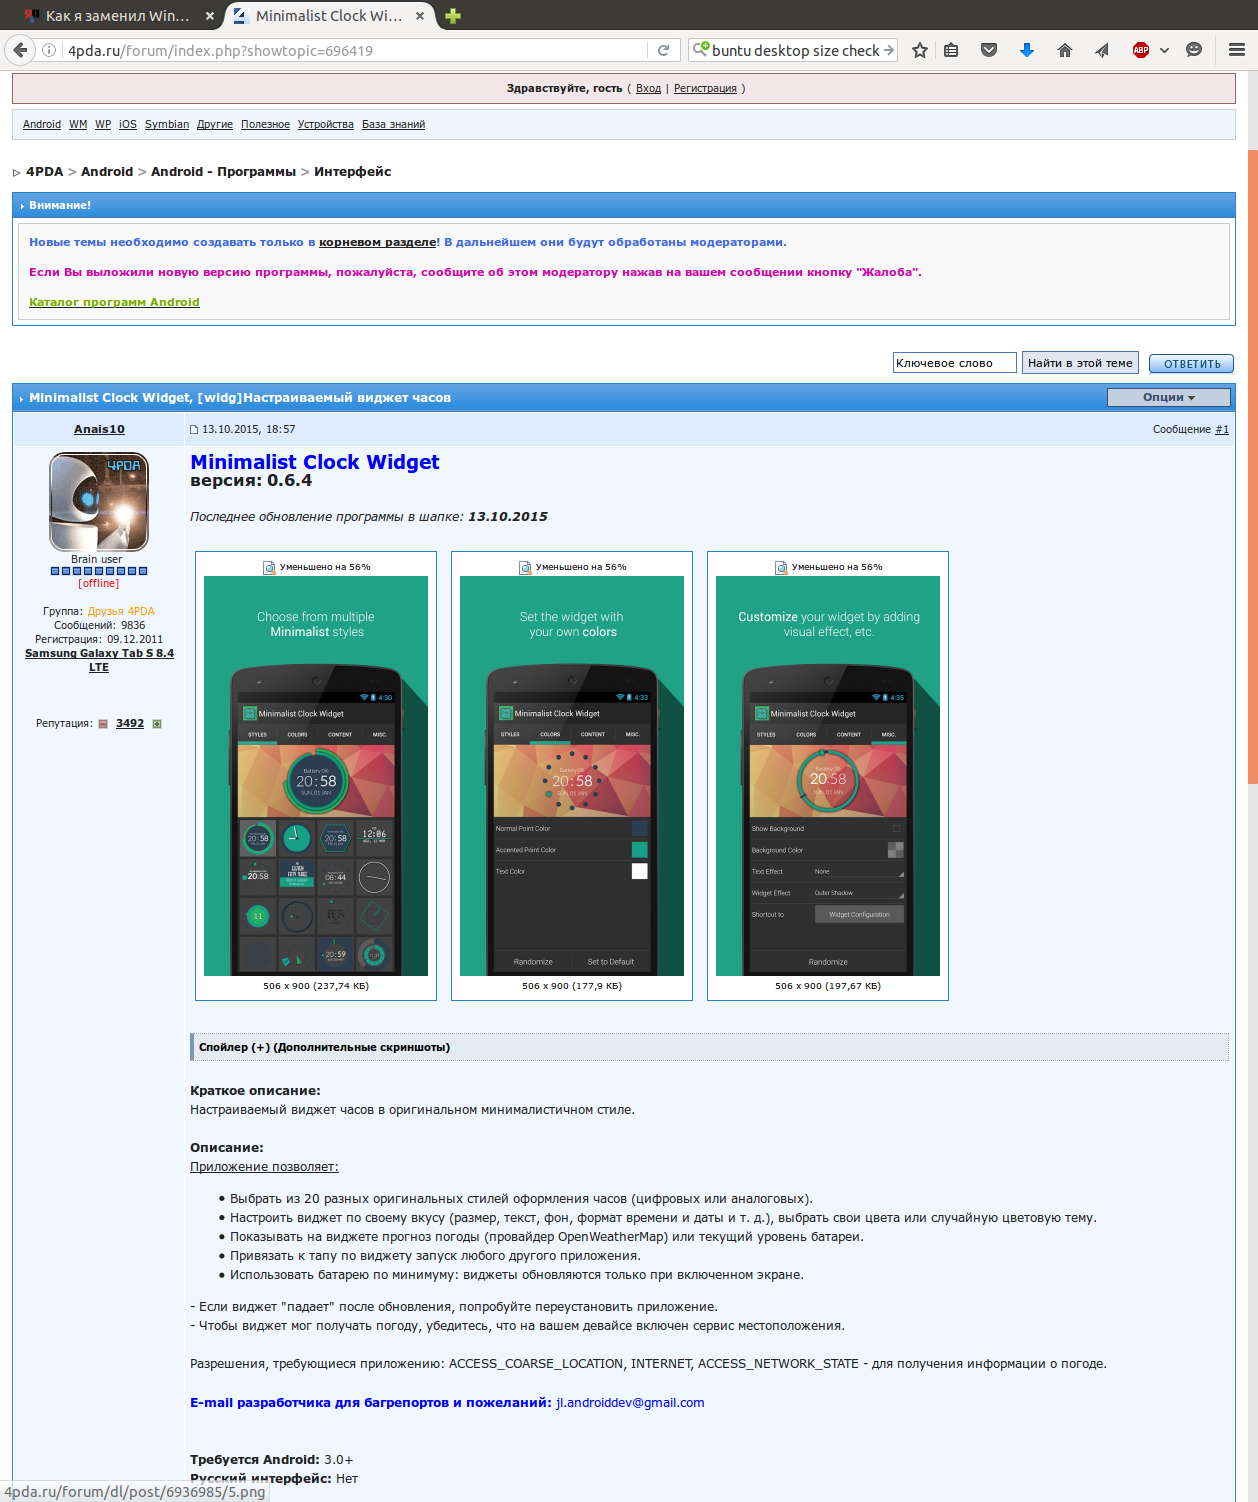Open the reputation value 3492 link
The height and width of the screenshot is (1502, 1258).
[x=130, y=723]
